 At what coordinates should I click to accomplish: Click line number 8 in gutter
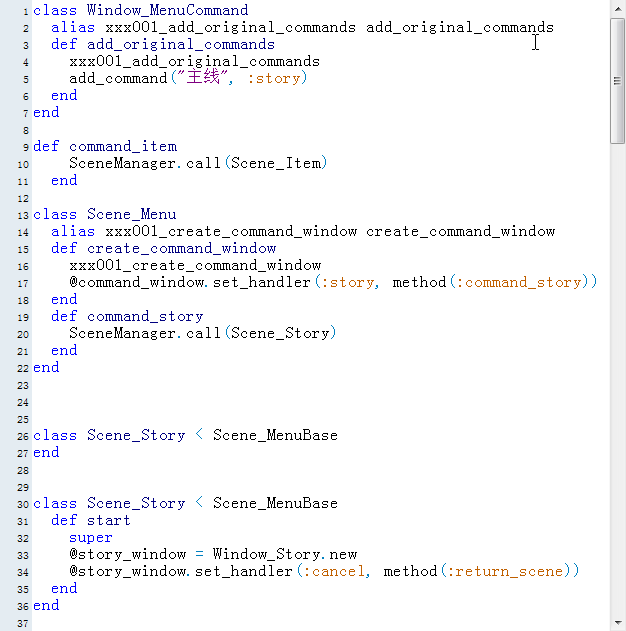(26, 130)
